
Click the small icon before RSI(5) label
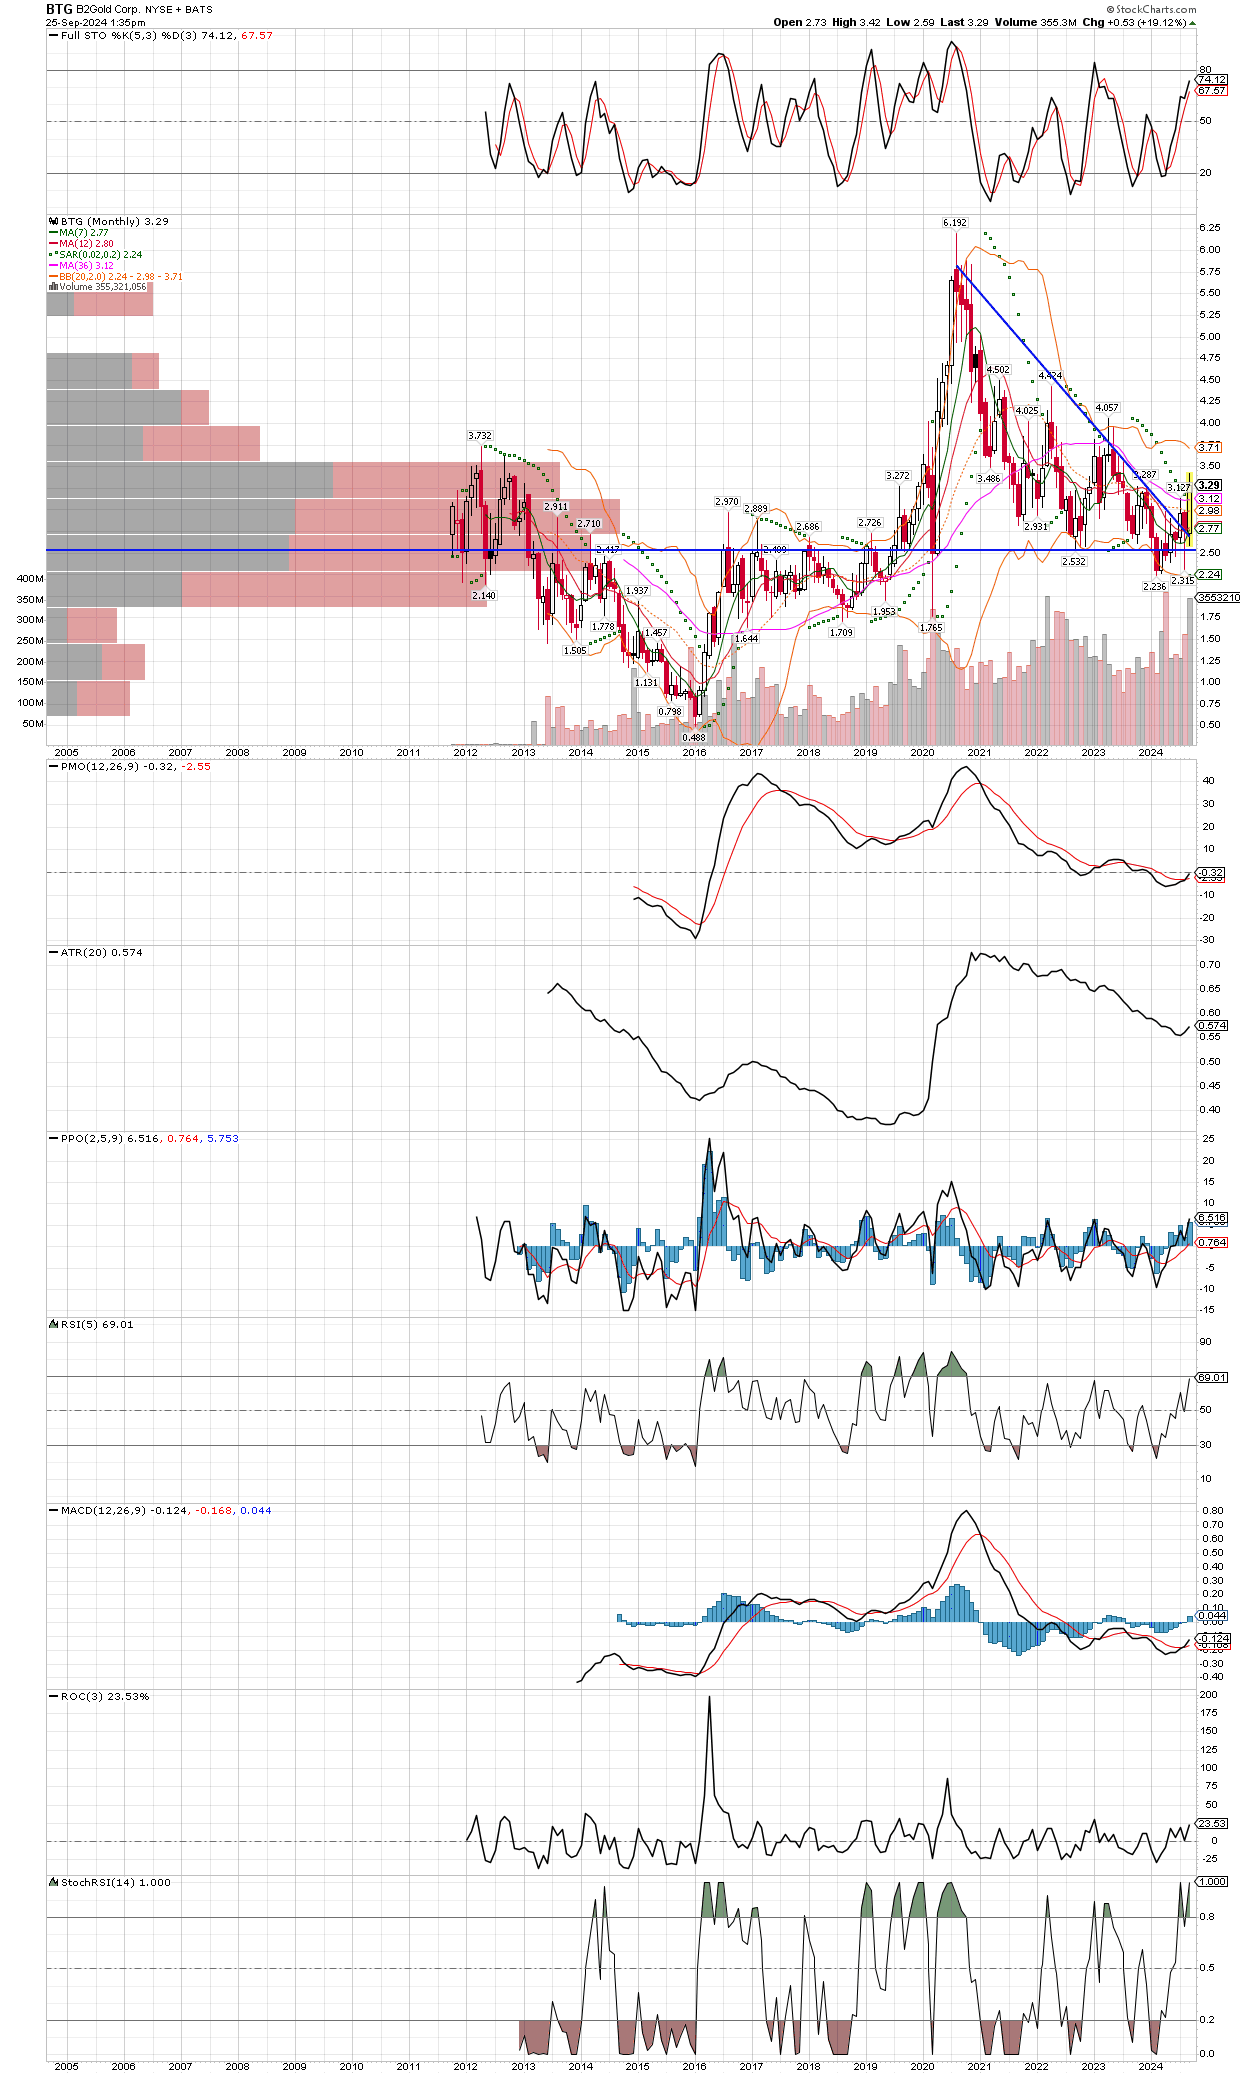(54, 1324)
